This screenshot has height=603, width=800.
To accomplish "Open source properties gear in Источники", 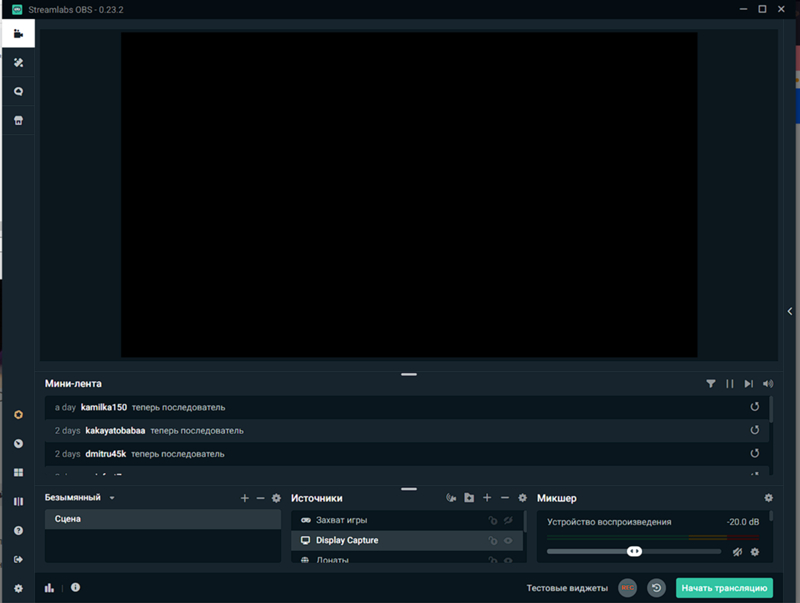I will coord(522,498).
